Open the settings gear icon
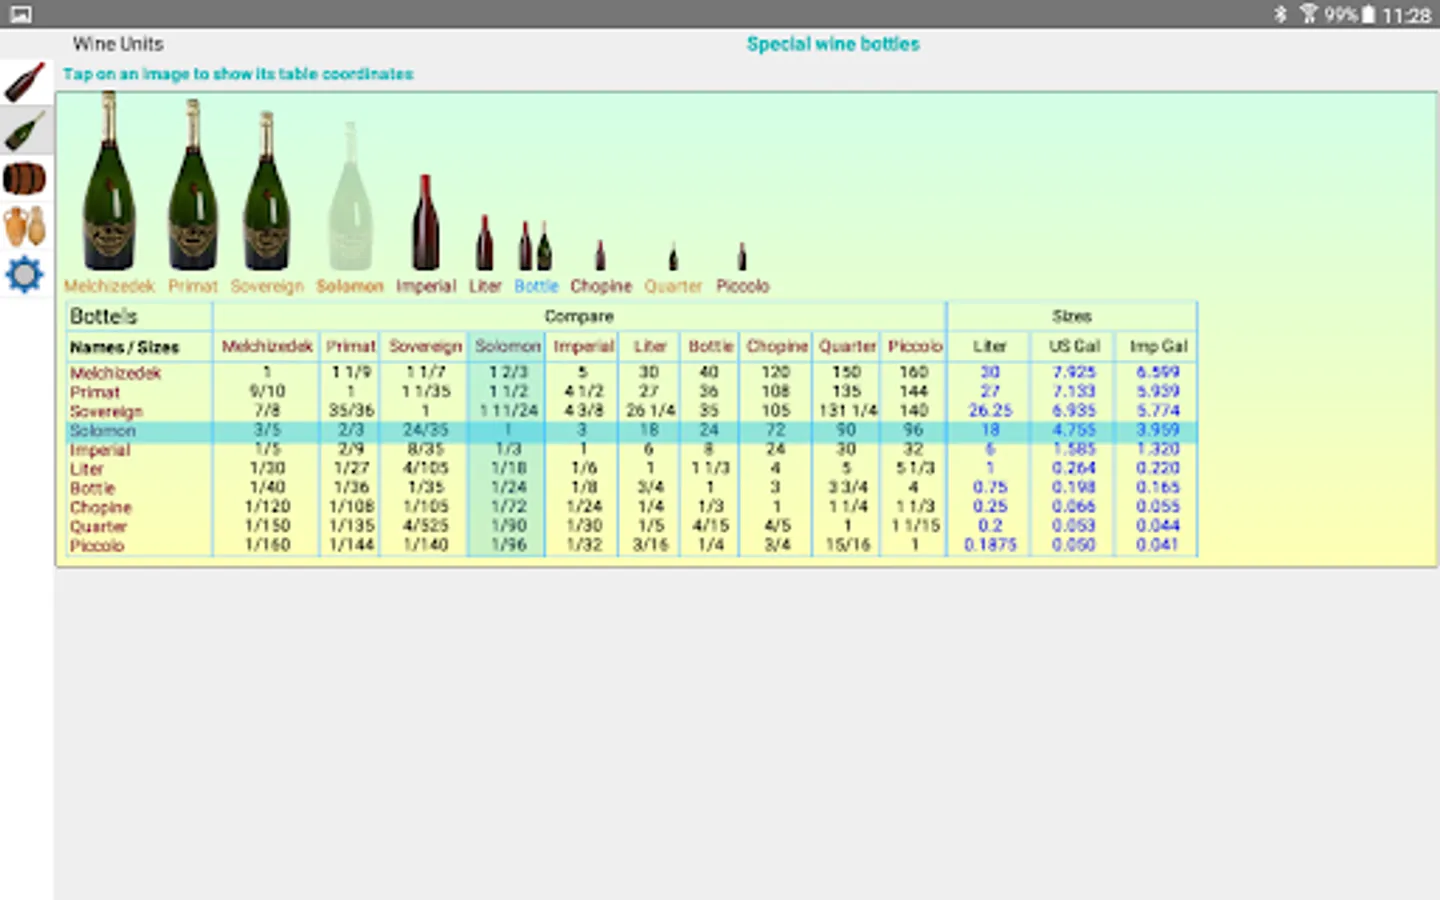 tap(25, 274)
